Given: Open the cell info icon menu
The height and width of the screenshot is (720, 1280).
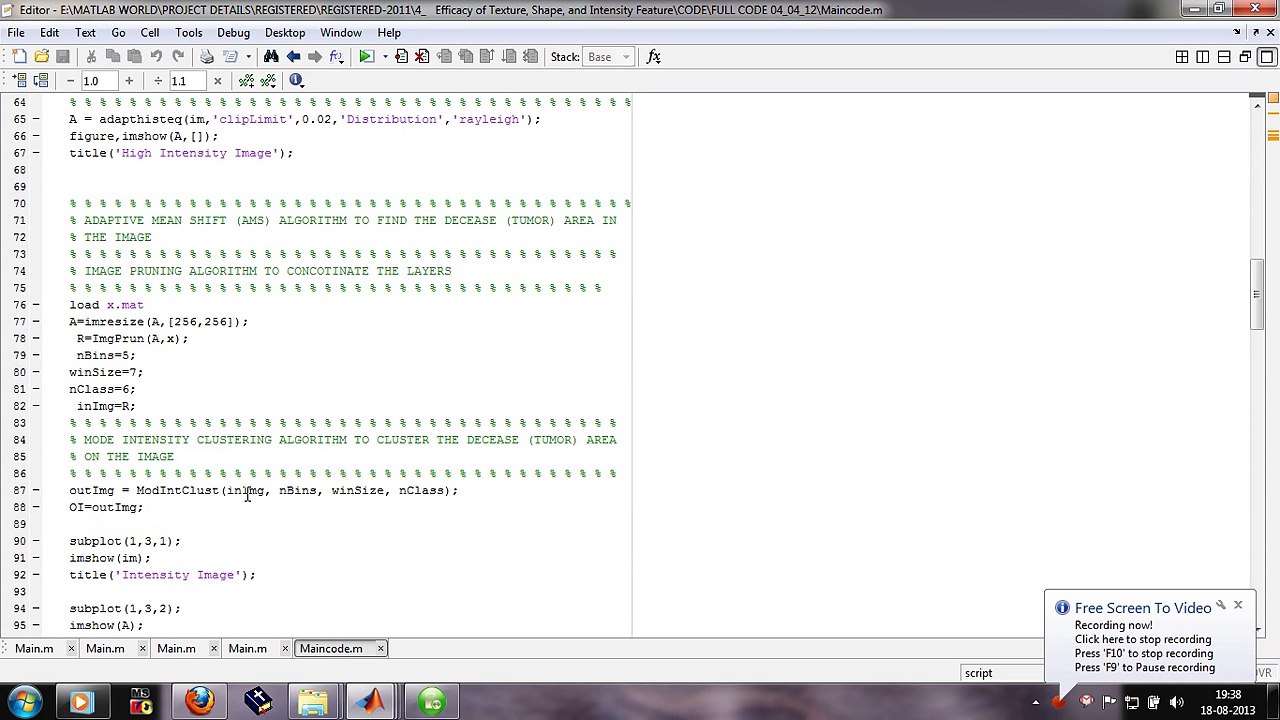Looking at the screenshot, I should click(x=296, y=81).
